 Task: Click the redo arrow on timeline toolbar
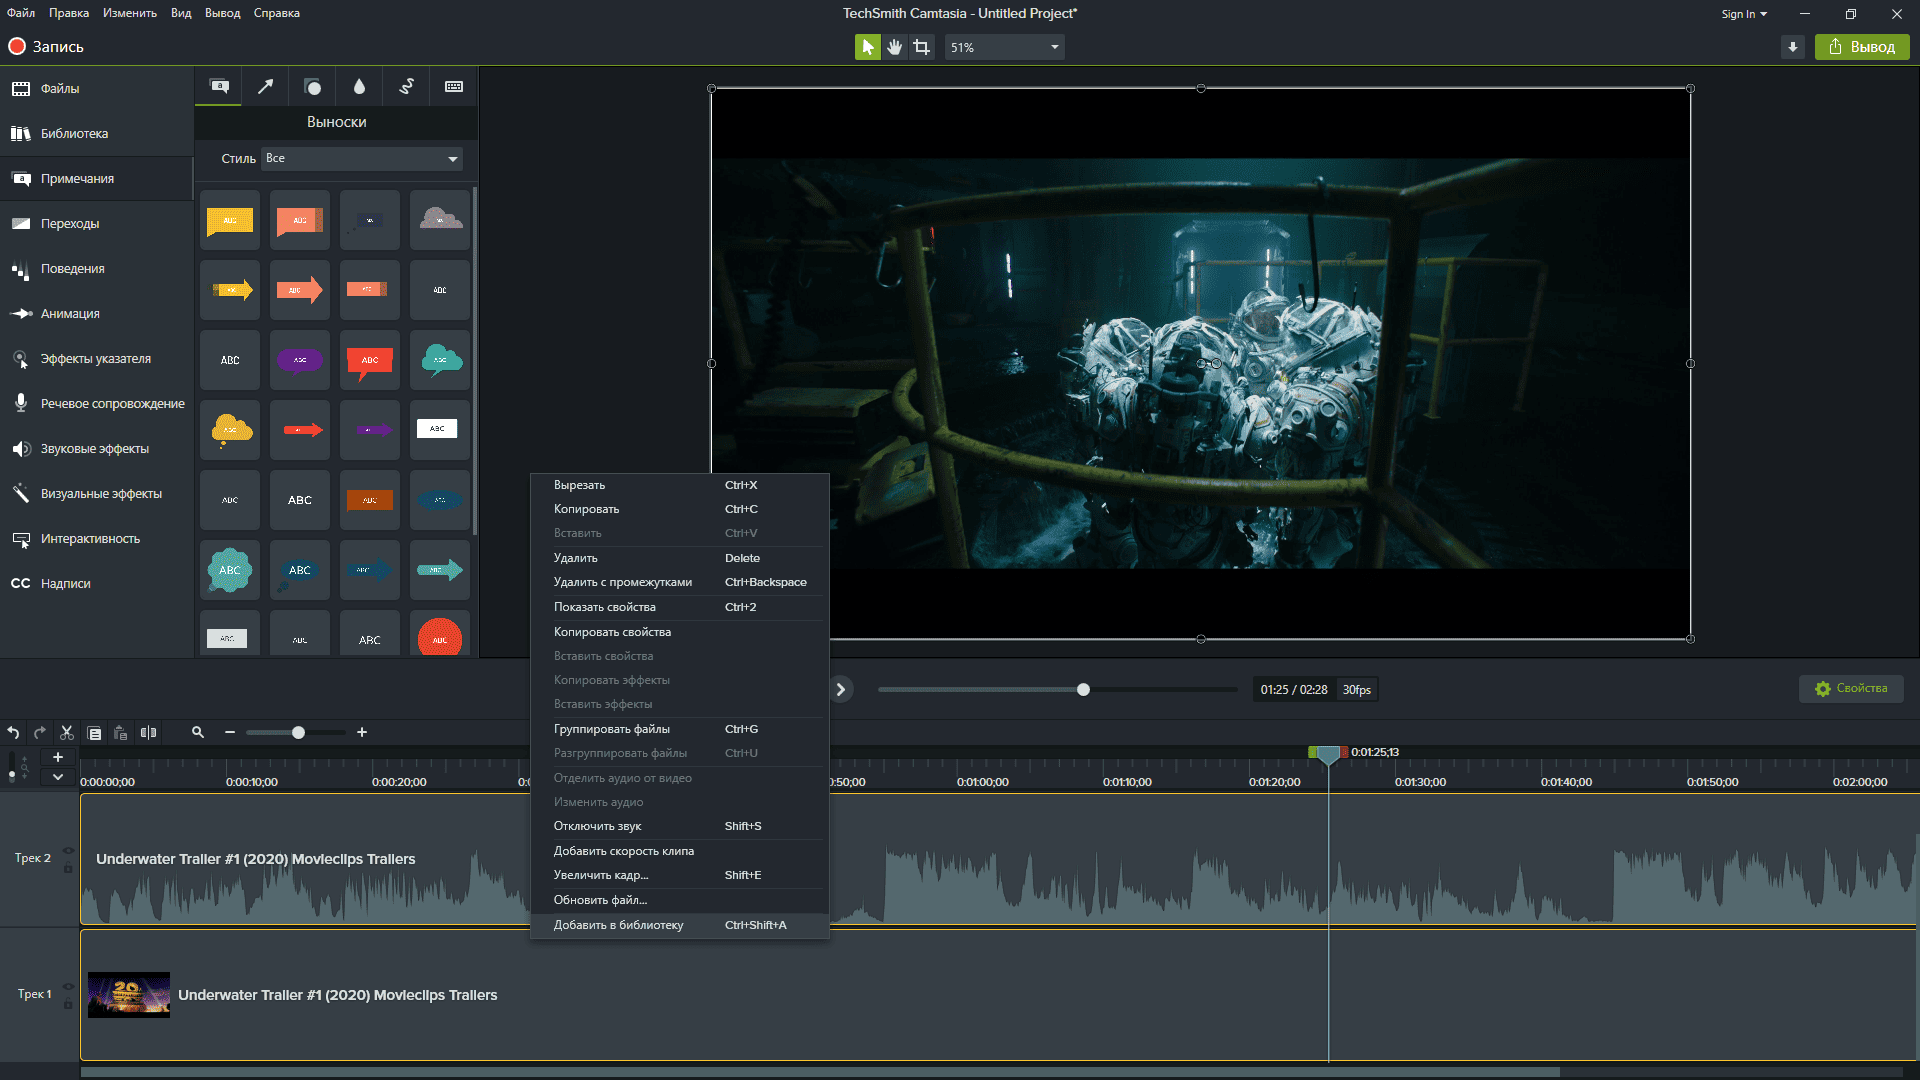pos(40,733)
